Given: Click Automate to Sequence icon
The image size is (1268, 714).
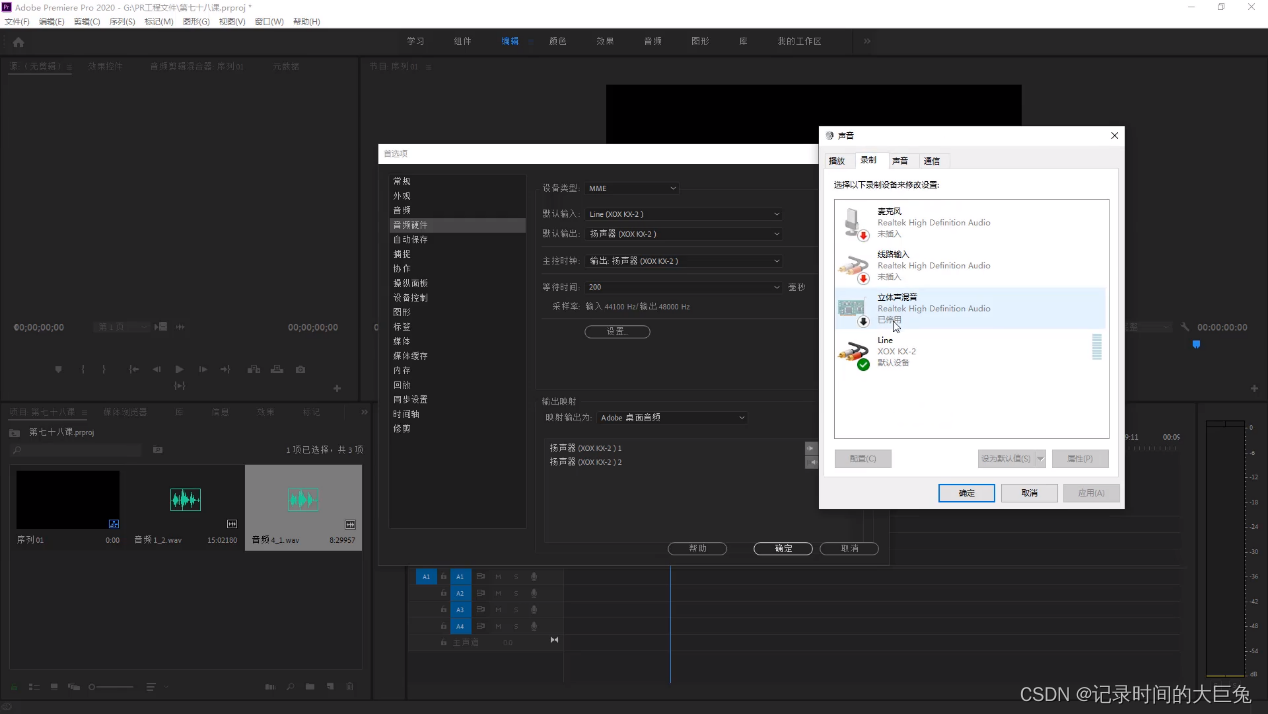Looking at the screenshot, I should [270, 687].
